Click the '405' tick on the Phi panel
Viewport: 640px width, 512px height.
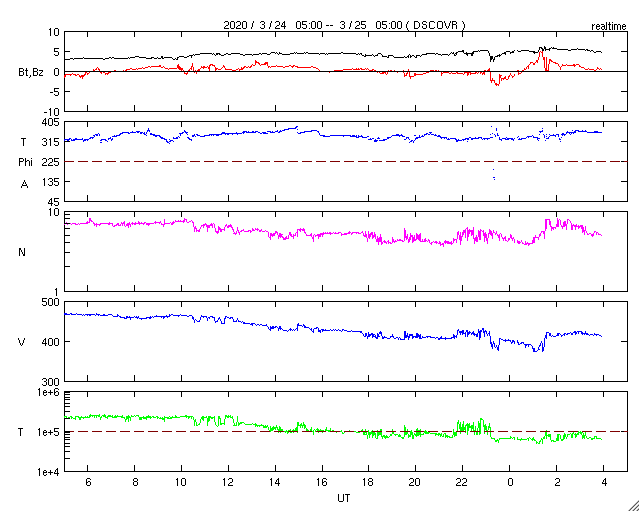[51, 122]
